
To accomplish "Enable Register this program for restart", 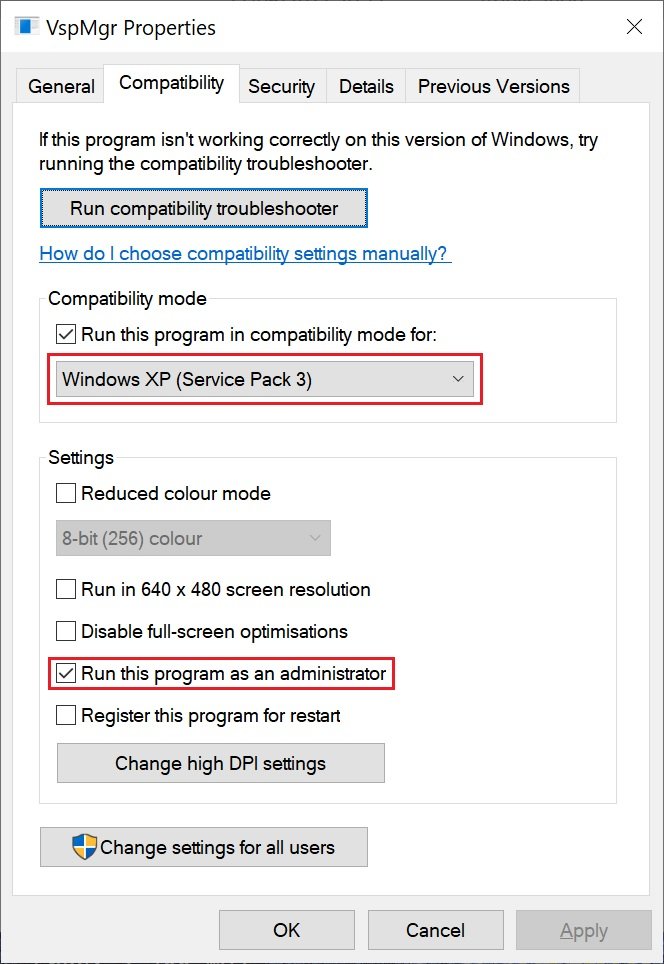I will 66,715.
